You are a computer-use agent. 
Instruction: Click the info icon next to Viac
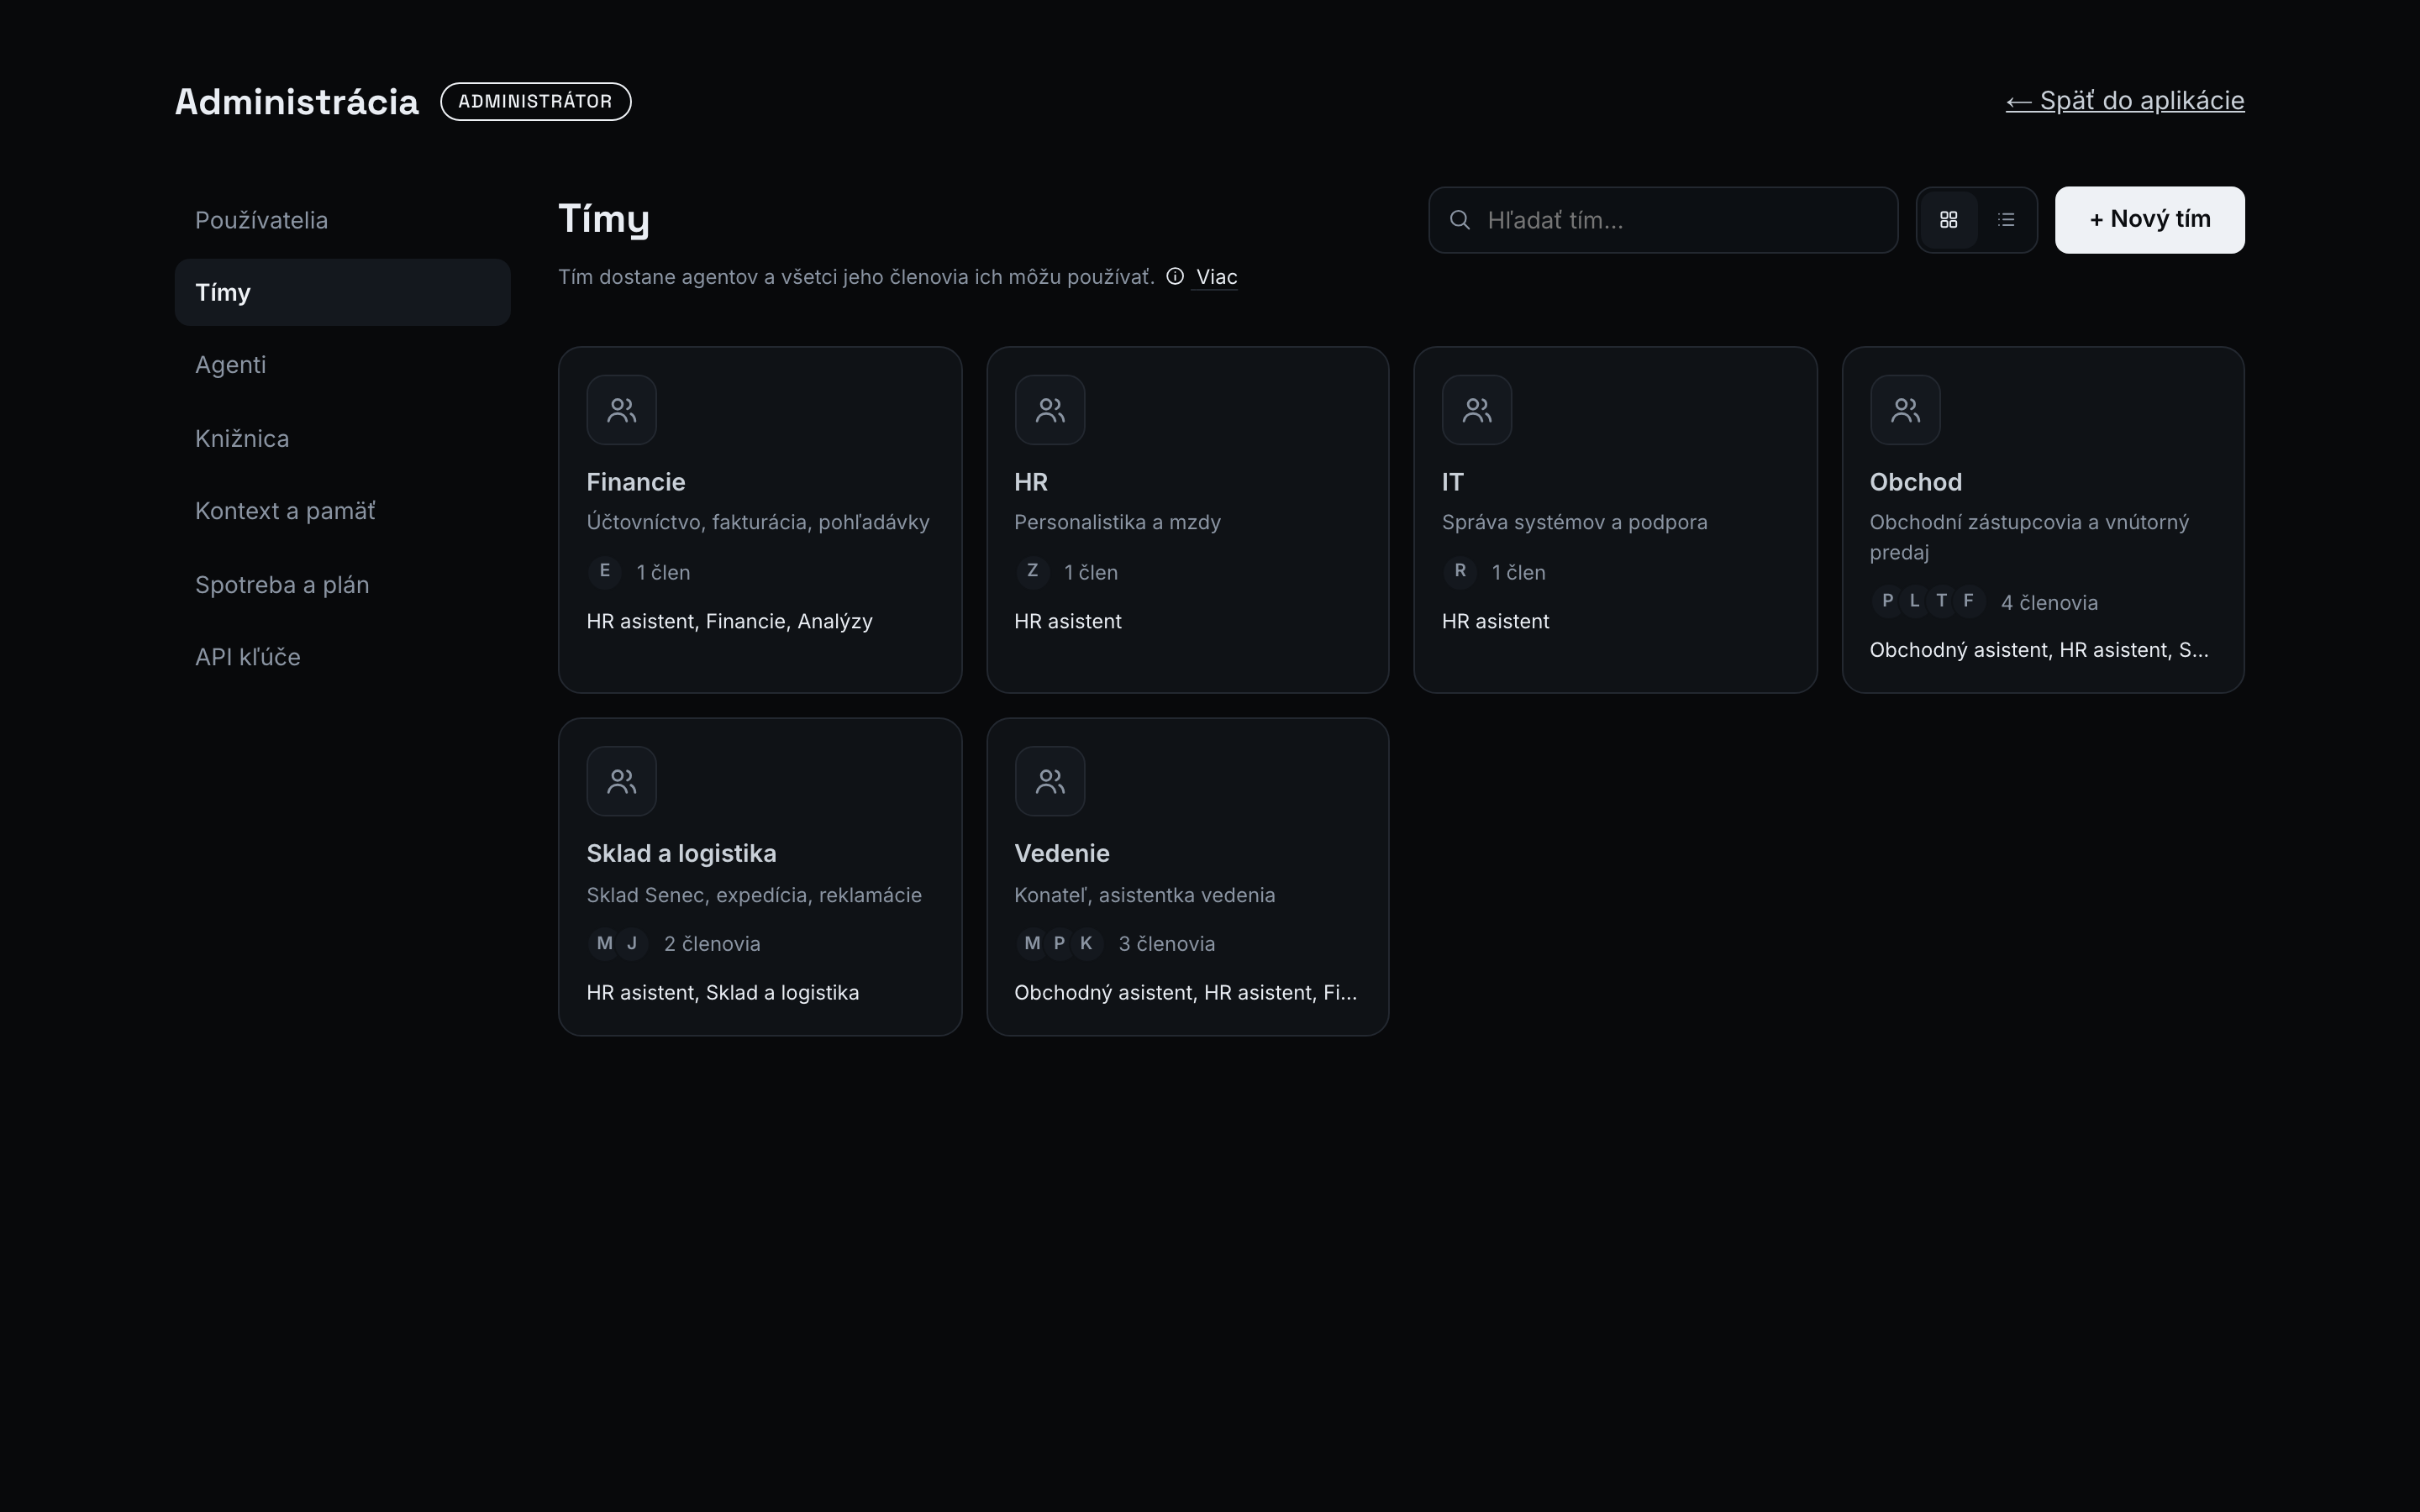click(1175, 277)
